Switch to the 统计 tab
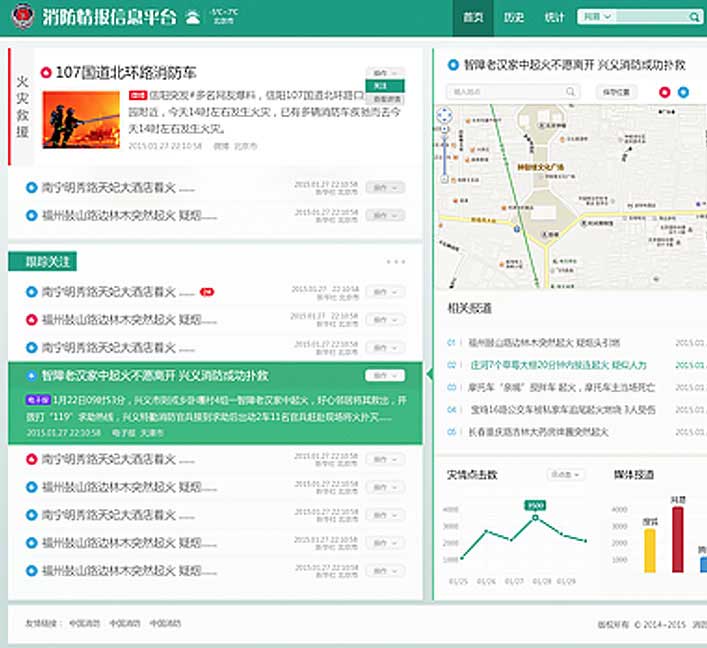The height and width of the screenshot is (648, 707). pyautogui.click(x=554, y=17)
